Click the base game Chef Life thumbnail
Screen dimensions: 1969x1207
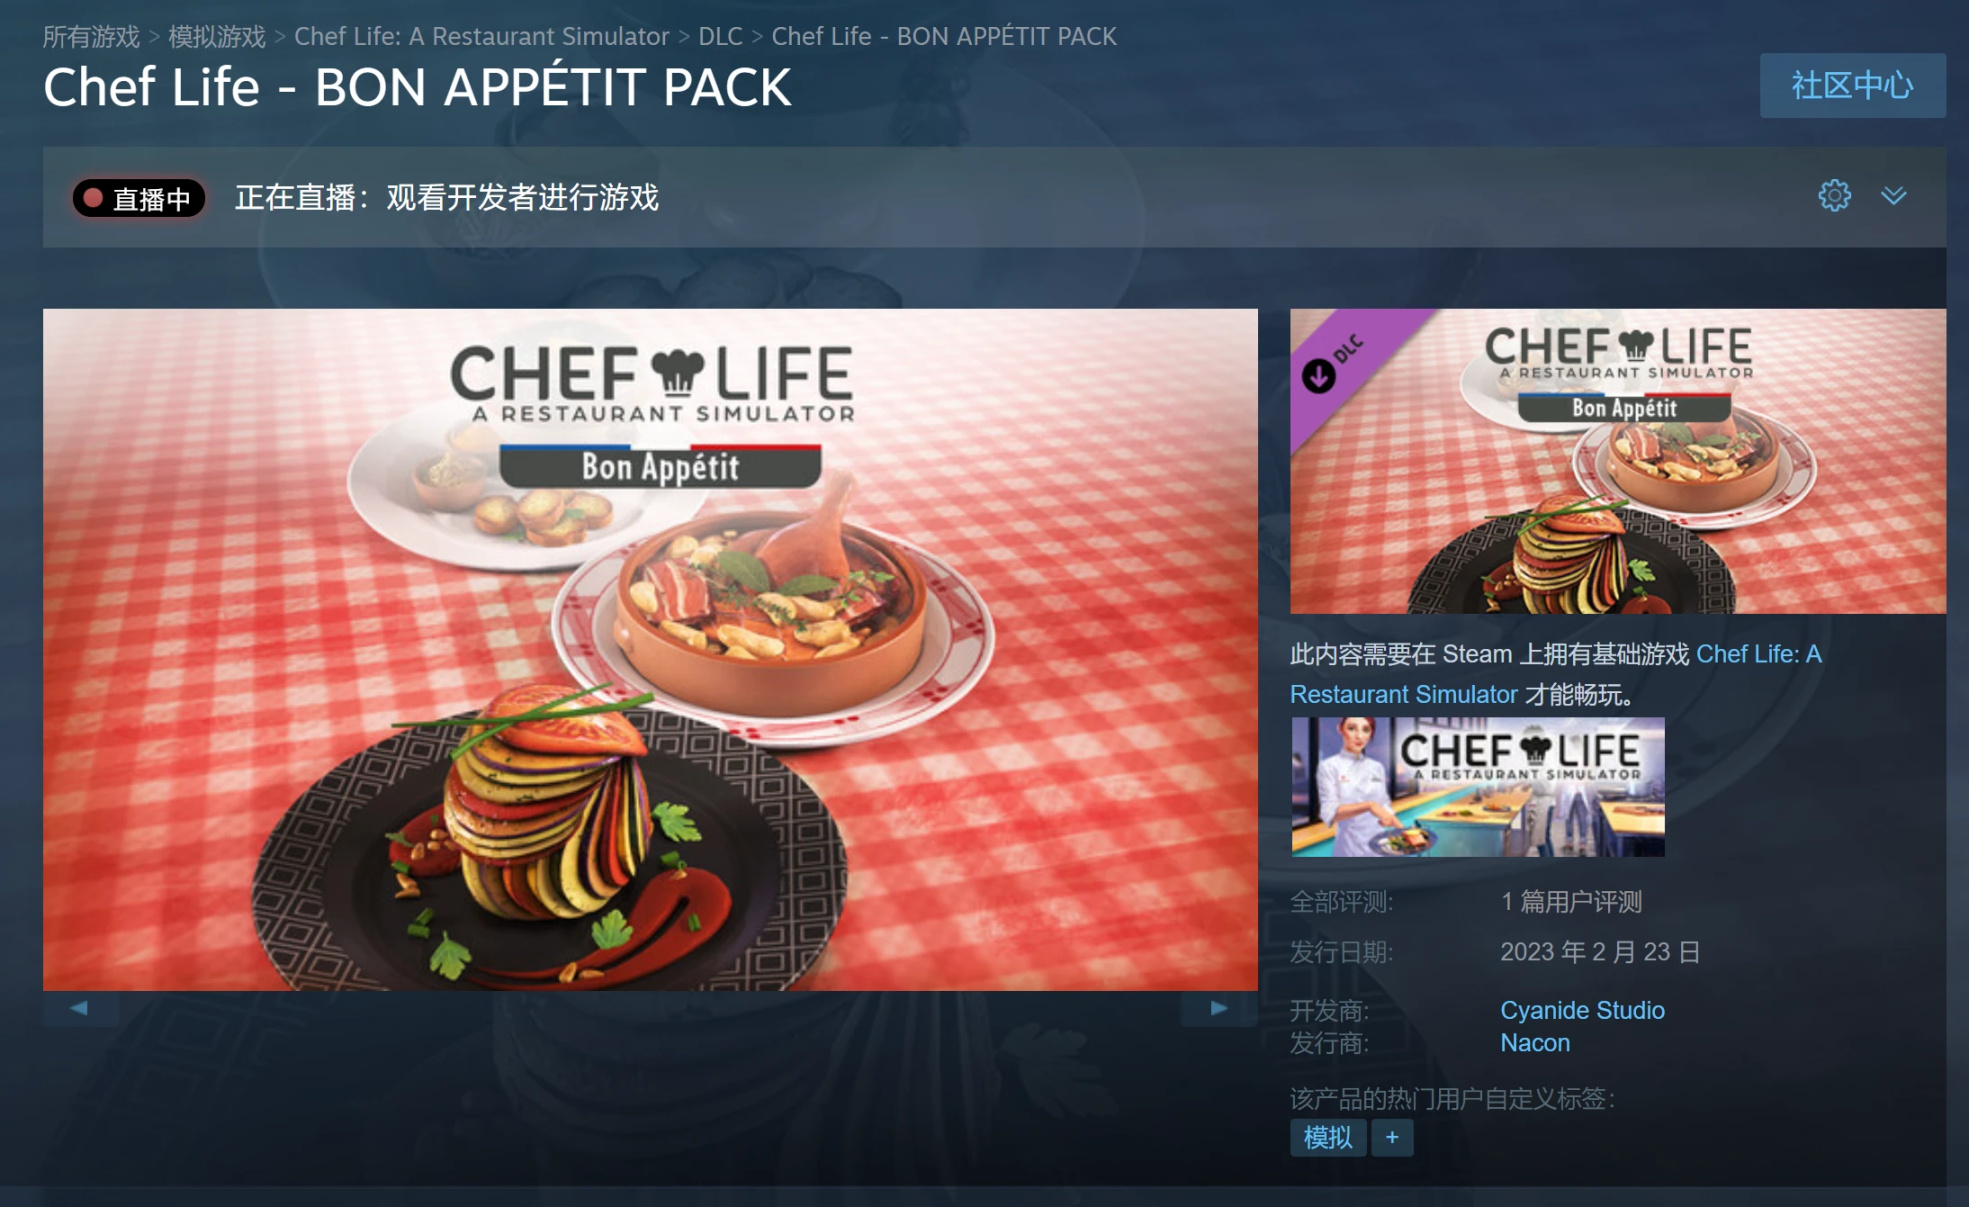(x=1478, y=787)
